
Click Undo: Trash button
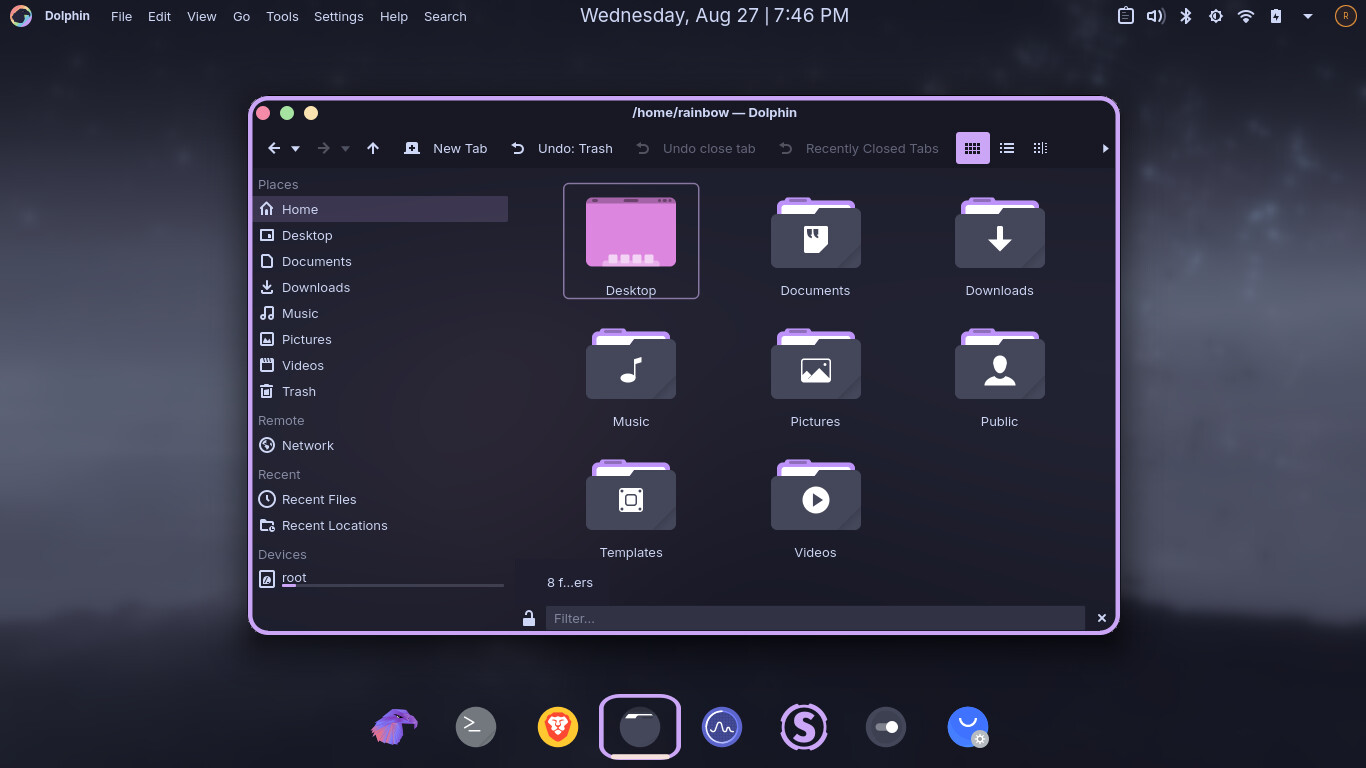(x=562, y=148)
